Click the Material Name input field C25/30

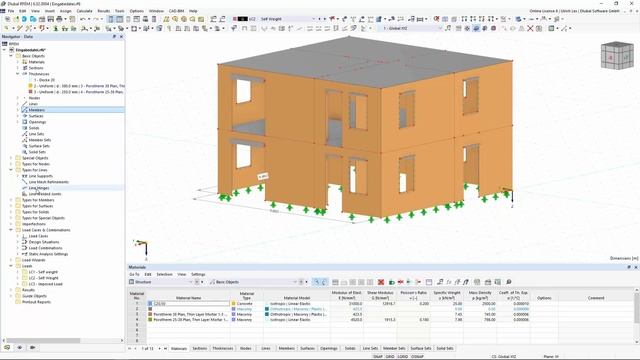(191, 304)
